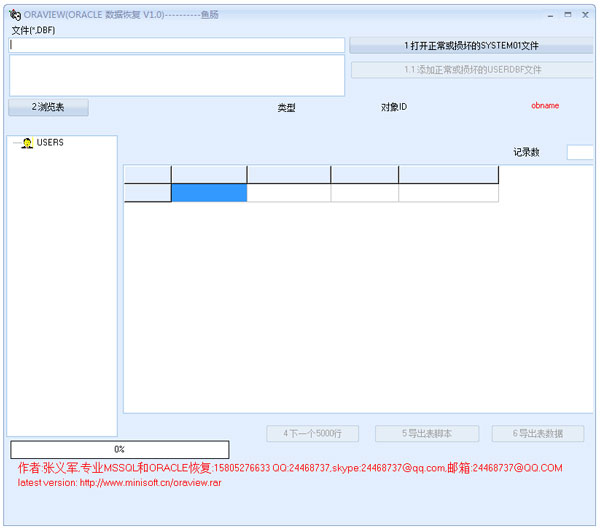Click the ORAVIEW app icon in title bar
Screen dimensions: 600x530
(14, 16)
